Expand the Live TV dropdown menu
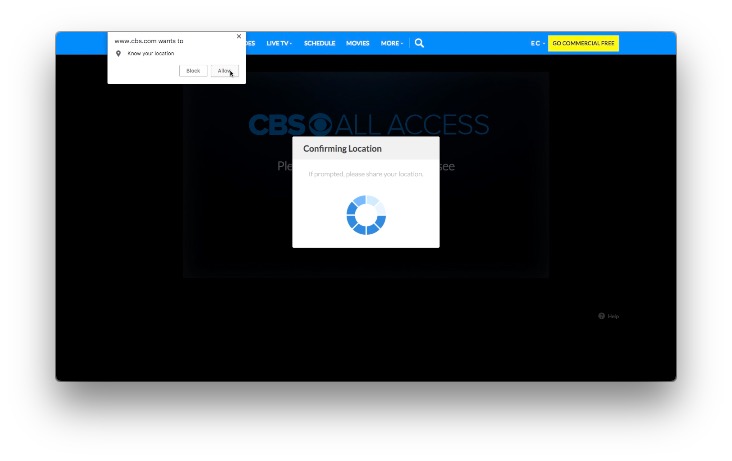 (279, 43)
